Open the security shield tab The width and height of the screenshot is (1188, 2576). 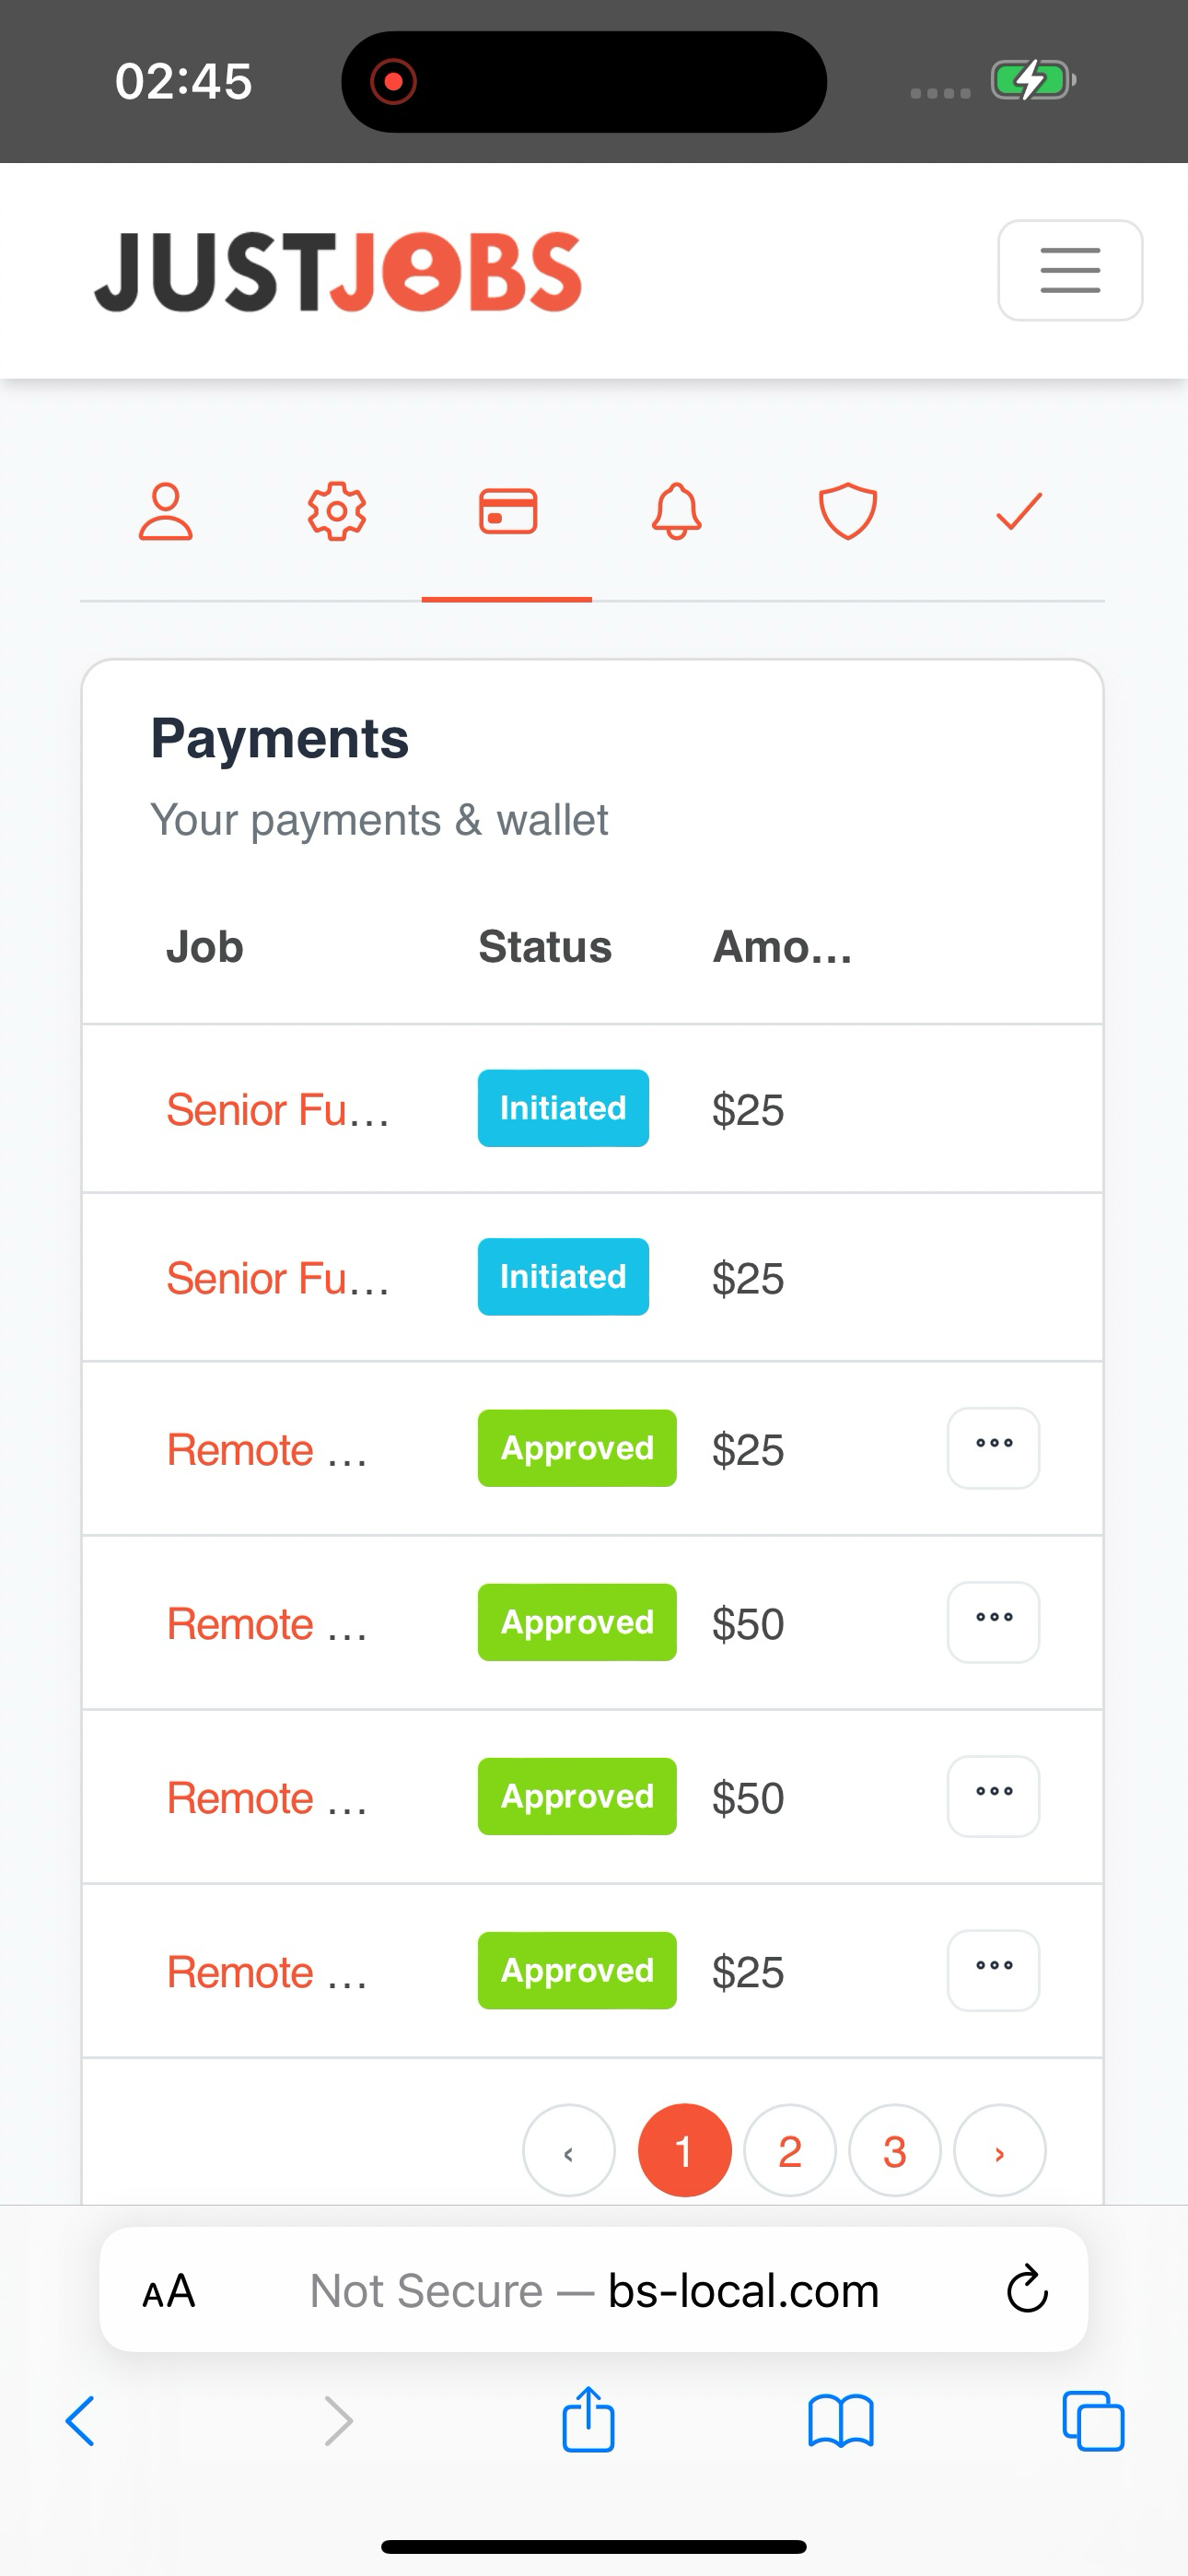[x=848, y=512]
